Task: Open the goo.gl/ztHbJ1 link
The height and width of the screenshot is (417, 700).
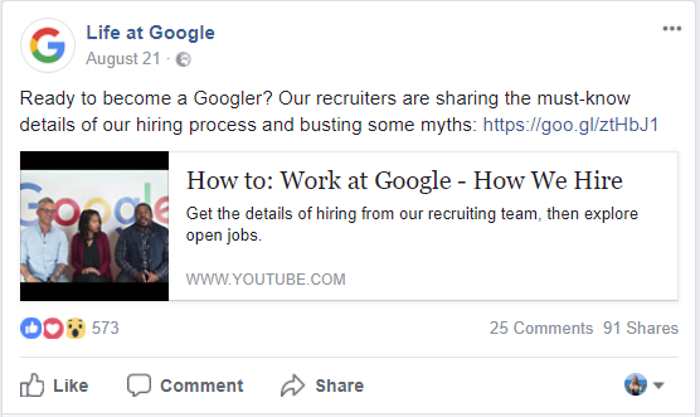Action: click(571, 125)
